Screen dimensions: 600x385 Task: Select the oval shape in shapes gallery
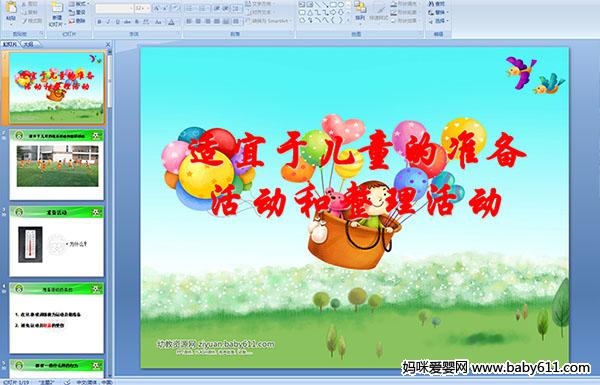coord(340,5)
